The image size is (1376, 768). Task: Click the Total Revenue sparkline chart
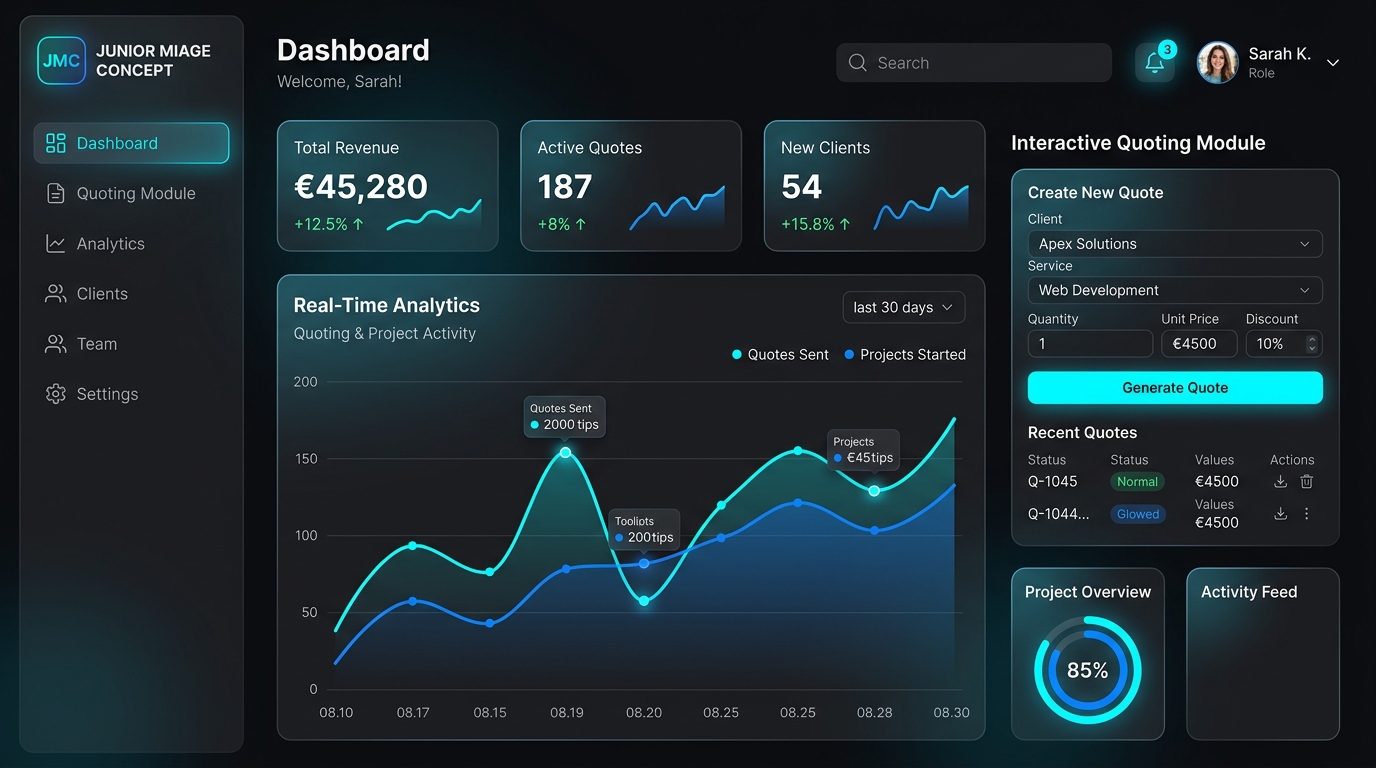pos(434,214)
